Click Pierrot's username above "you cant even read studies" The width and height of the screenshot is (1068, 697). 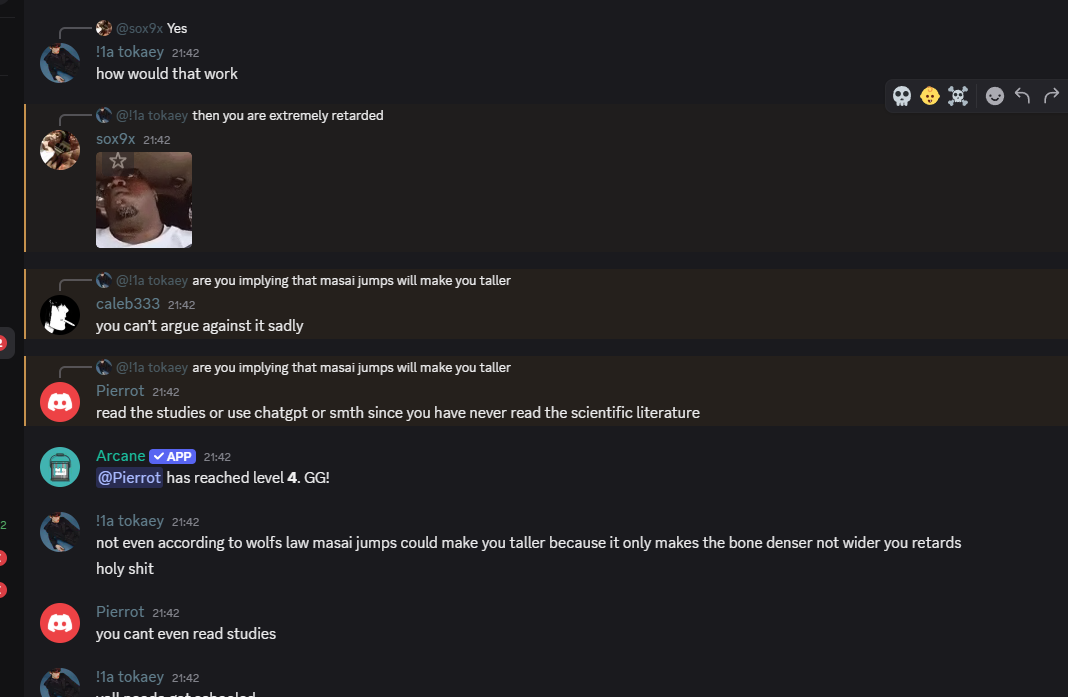120,612
